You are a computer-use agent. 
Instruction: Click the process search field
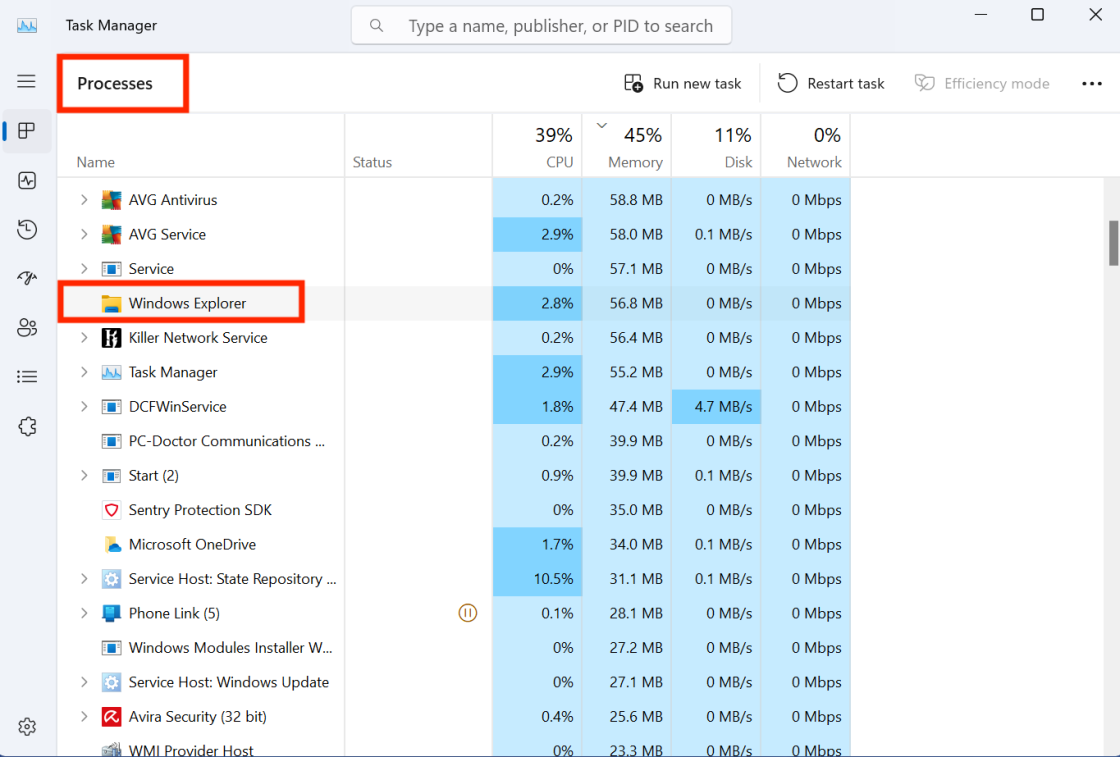540,25
